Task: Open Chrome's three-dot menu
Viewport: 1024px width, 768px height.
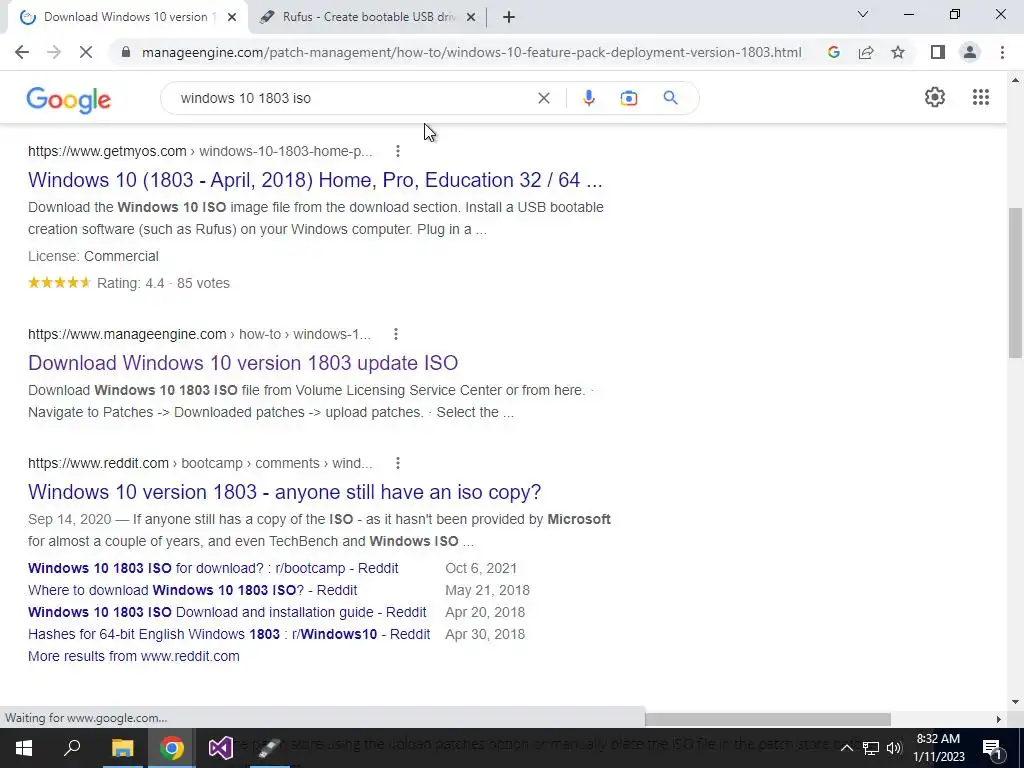Action: pos(1002,52)
